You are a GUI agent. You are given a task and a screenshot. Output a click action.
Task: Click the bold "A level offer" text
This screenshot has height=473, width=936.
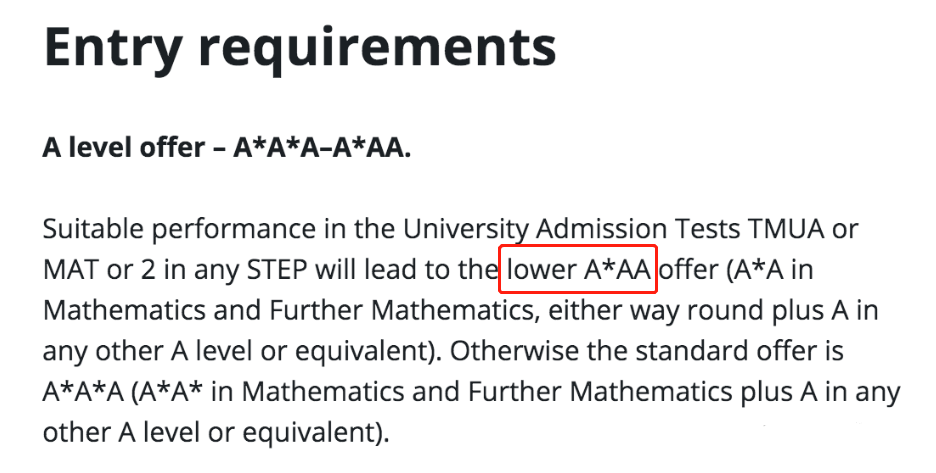[124, 147]
